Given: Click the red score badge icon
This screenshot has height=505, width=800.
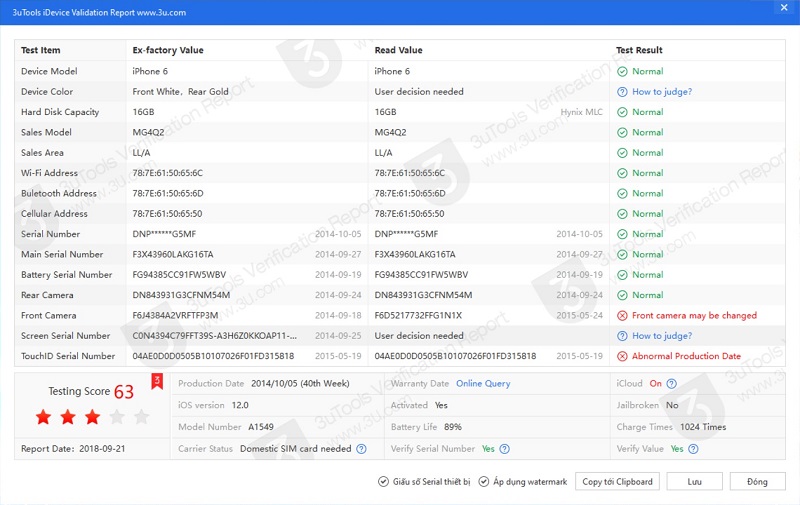Looking at the screenshot, I should pos(156,380).
